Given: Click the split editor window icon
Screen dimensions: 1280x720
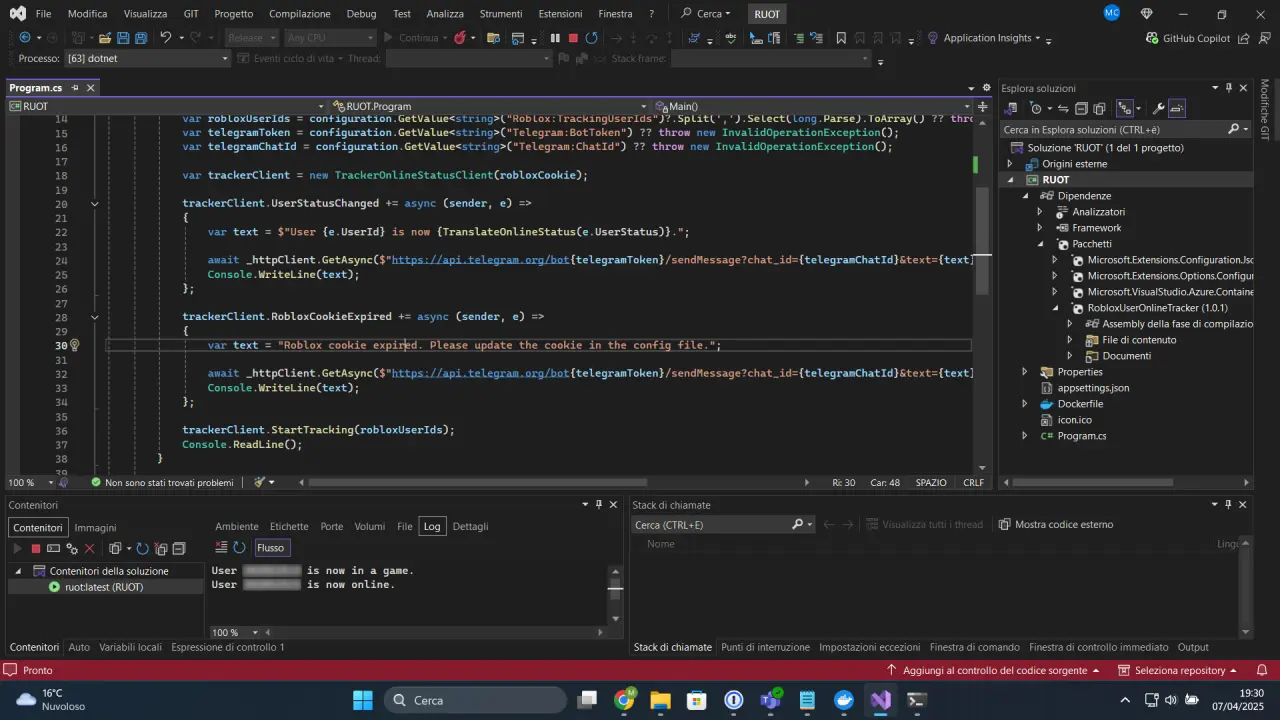Looking at the screenshot, I should (x=981, y=106).
